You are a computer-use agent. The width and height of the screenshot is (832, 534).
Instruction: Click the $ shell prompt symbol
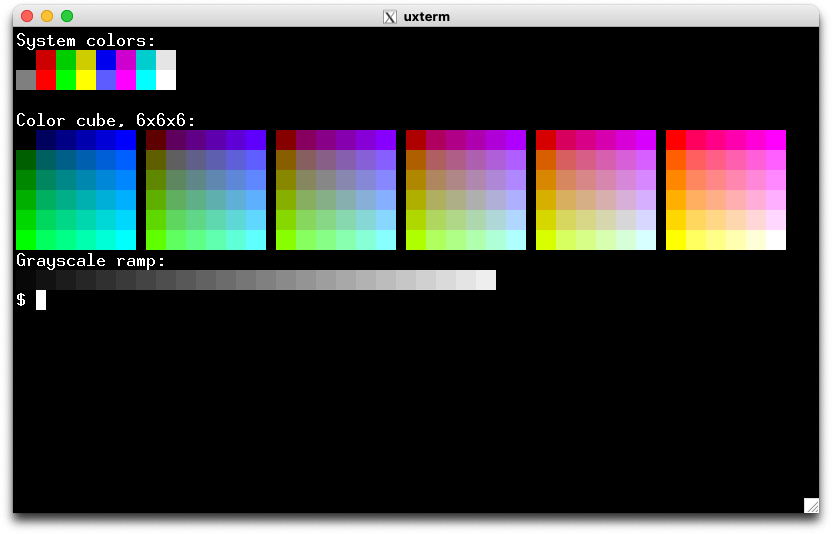(x=21, y=300)
